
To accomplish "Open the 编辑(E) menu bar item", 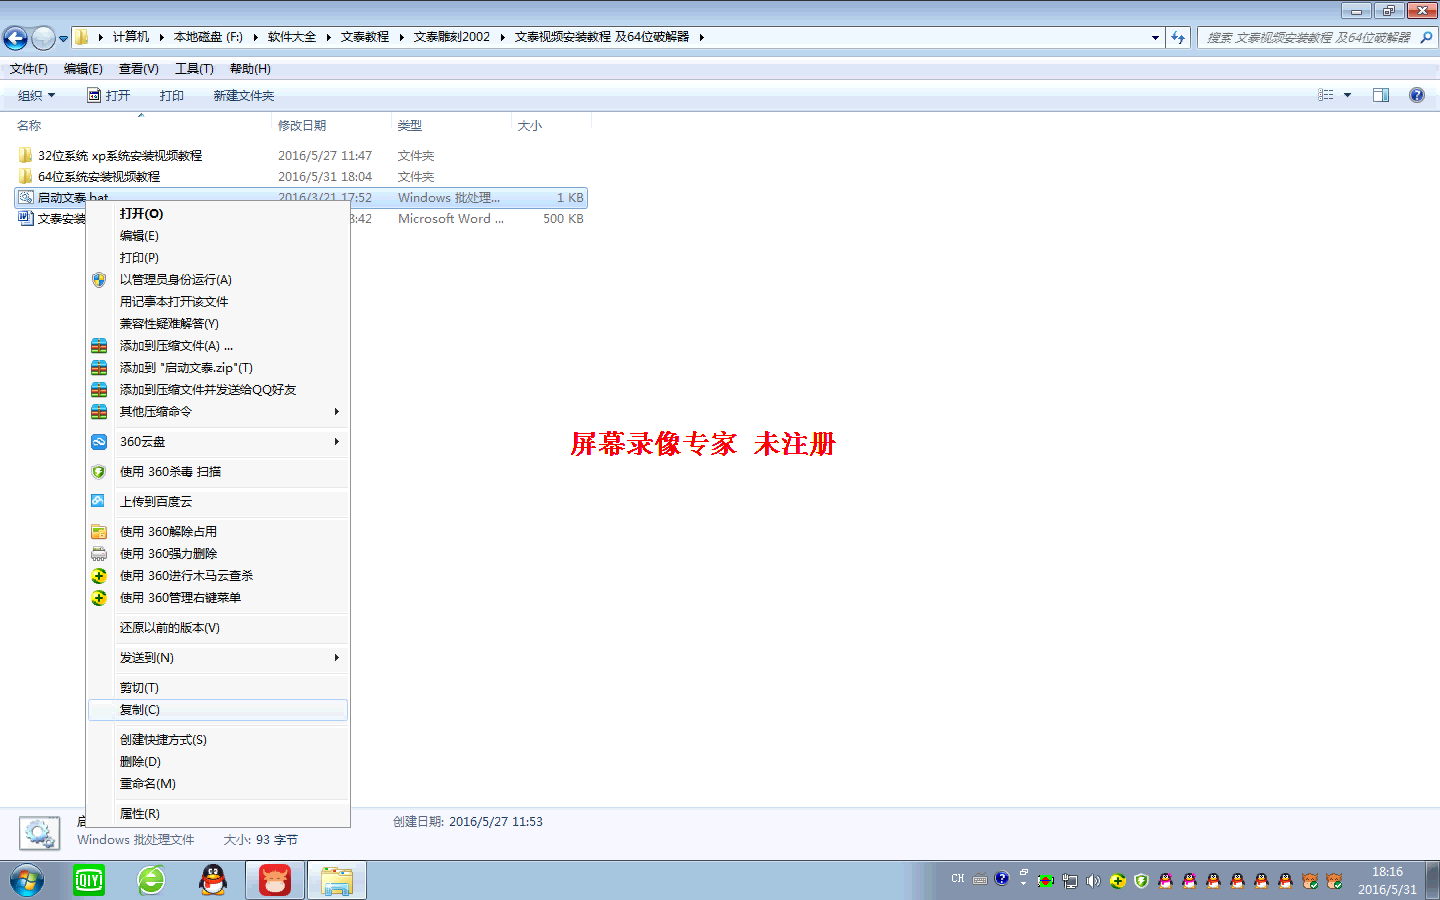I will 83,69.
